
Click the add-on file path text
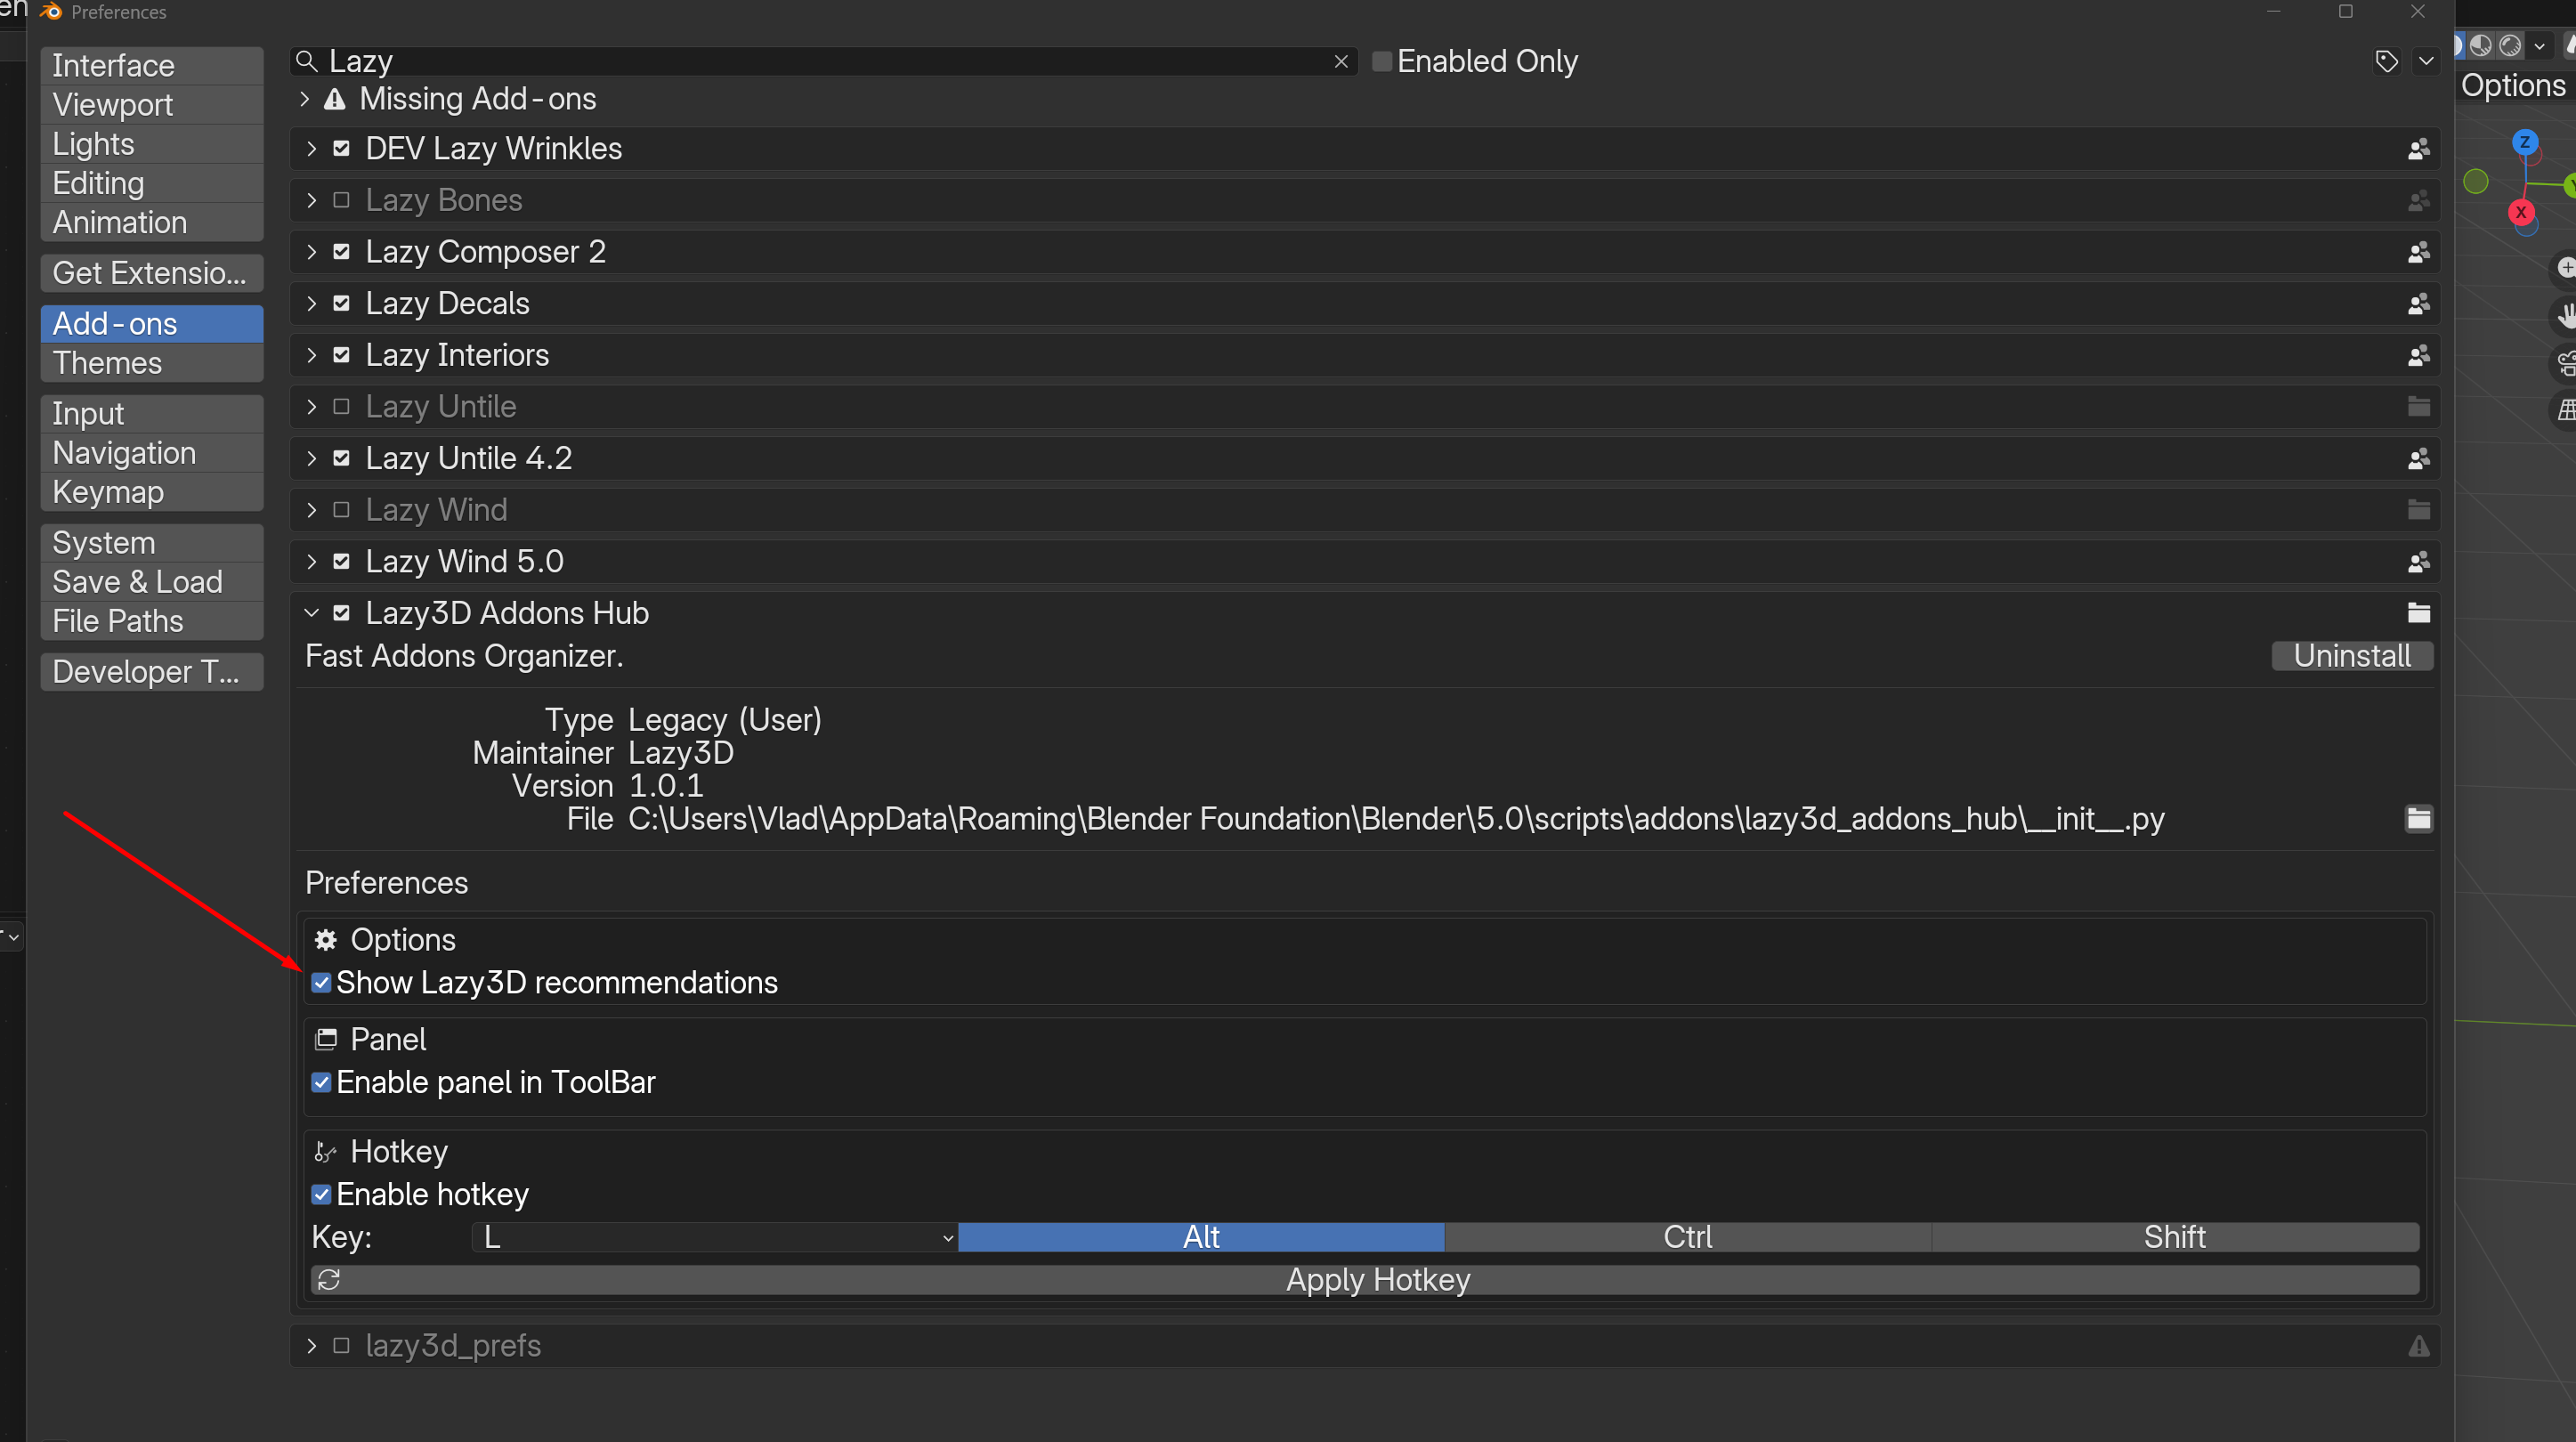(1396, 819)
